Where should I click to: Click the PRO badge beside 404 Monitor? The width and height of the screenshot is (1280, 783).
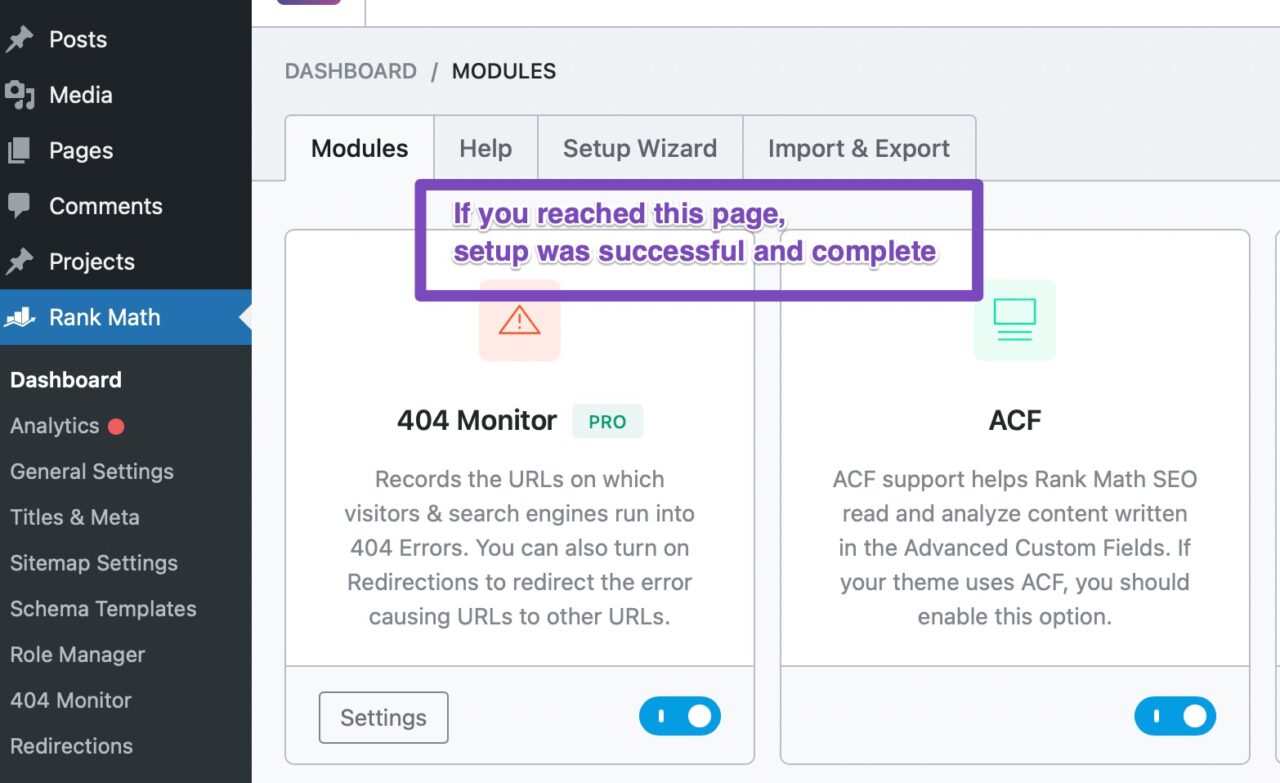click(x=607, y=421)
